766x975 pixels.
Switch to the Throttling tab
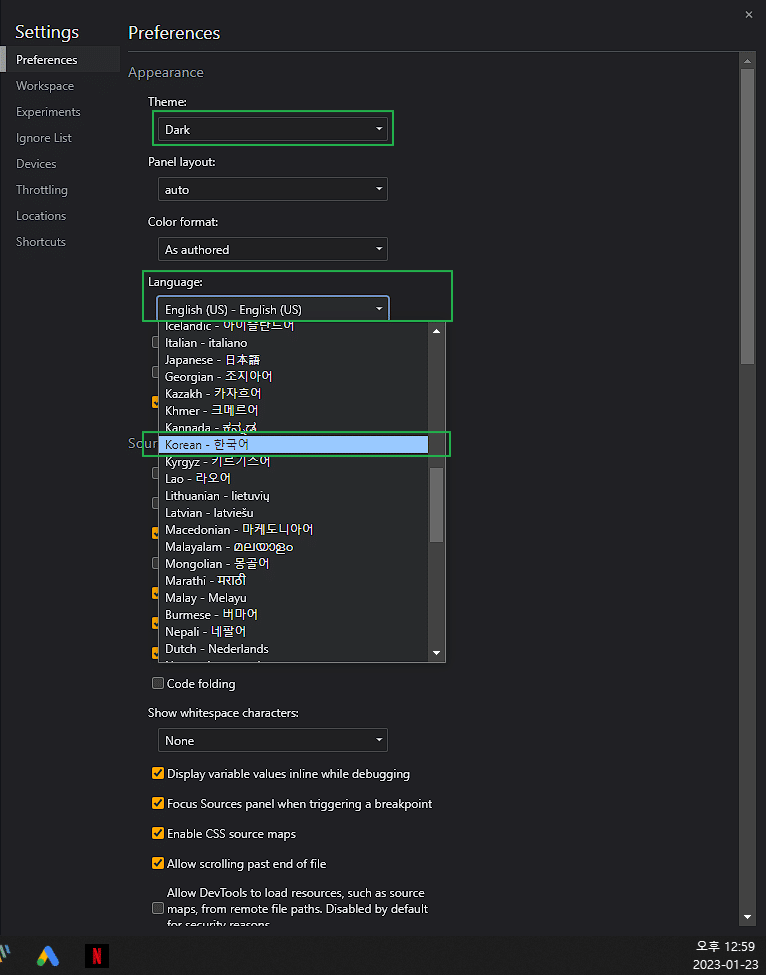point(60,190)
